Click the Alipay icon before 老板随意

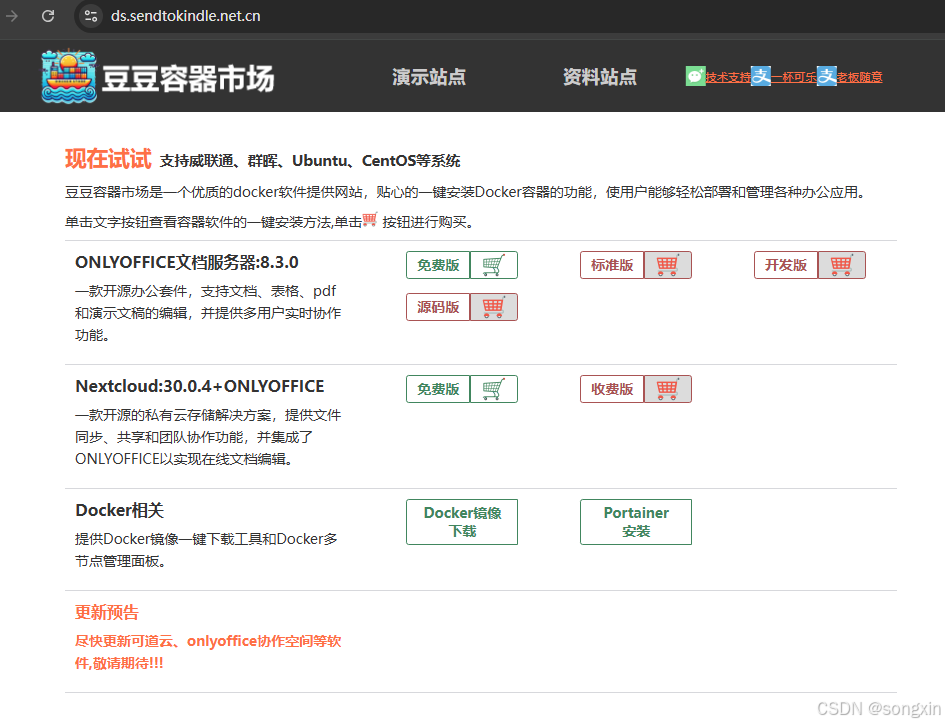(x=826, y=76)
